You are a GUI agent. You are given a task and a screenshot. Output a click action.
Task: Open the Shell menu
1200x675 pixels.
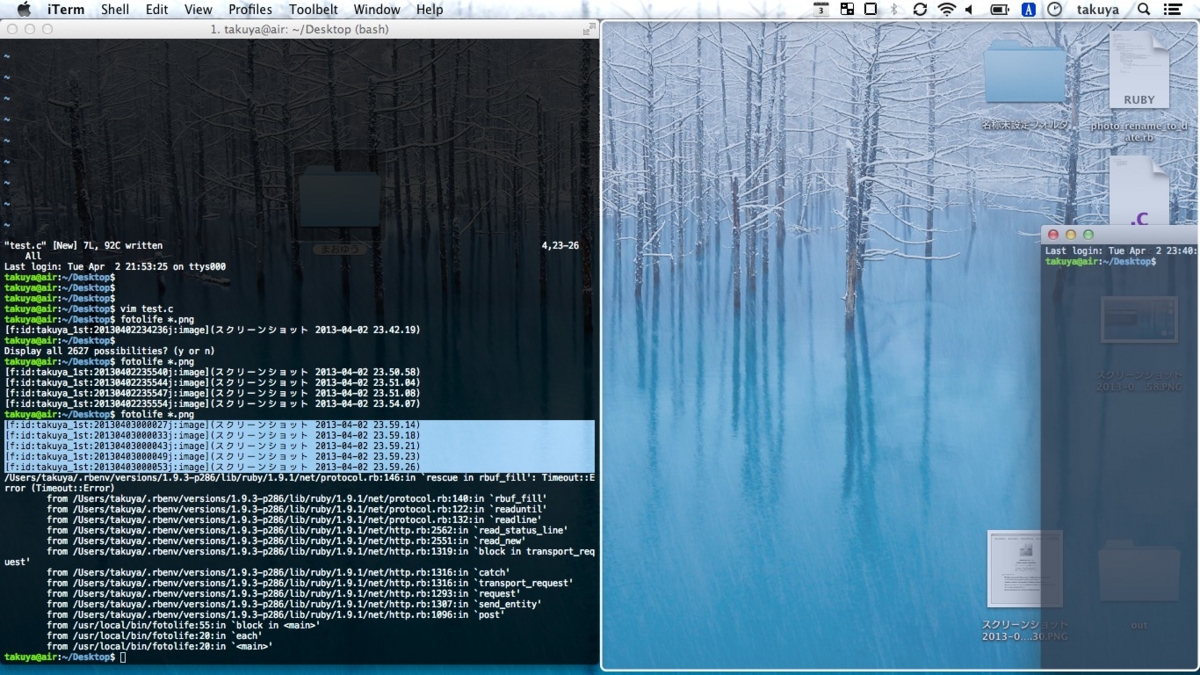[x=115, y=9]
